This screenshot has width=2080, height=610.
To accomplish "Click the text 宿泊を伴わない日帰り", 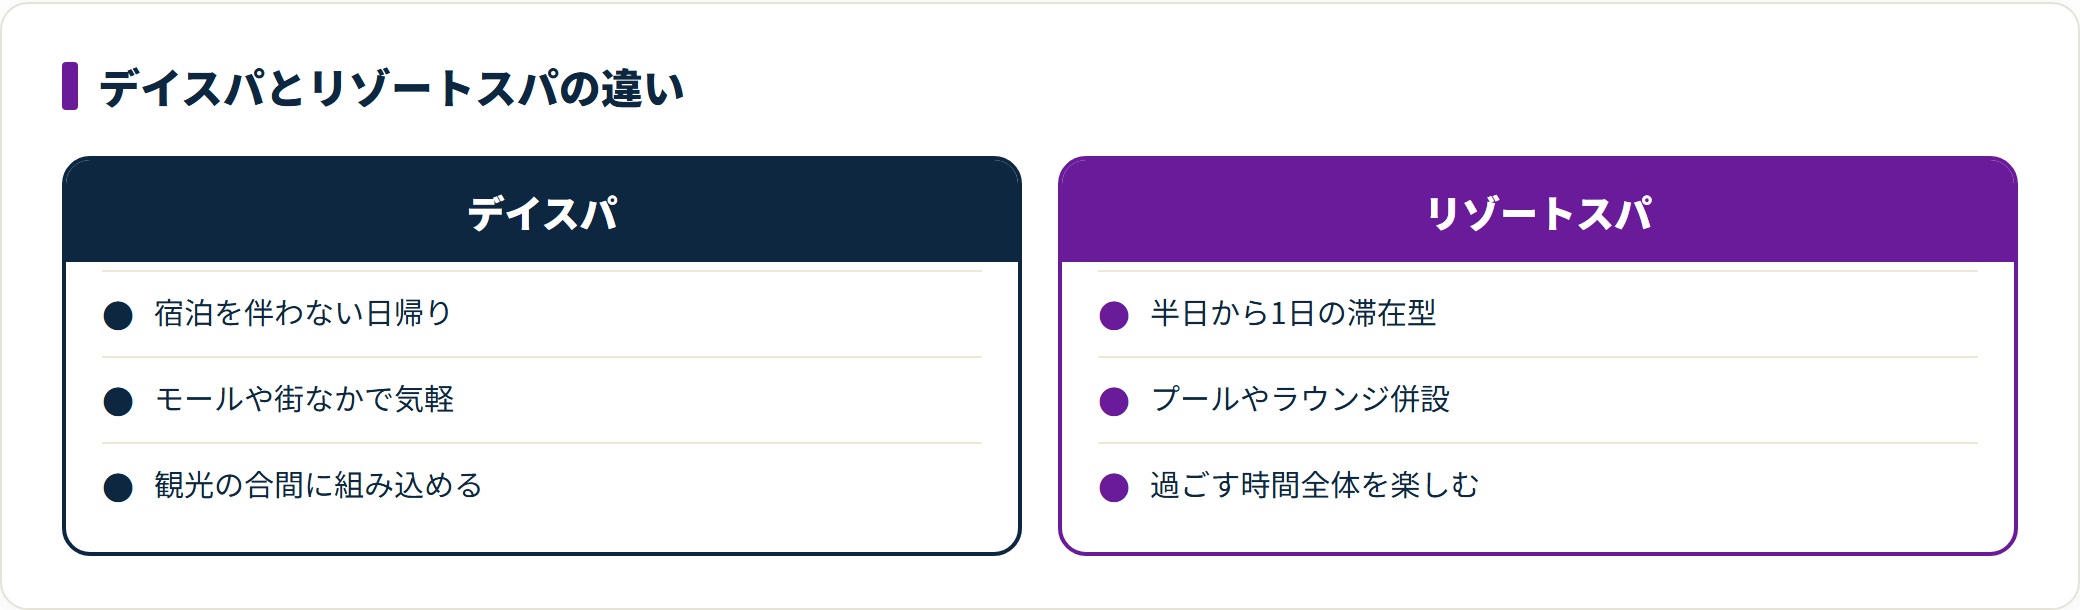I will [303, 314].
